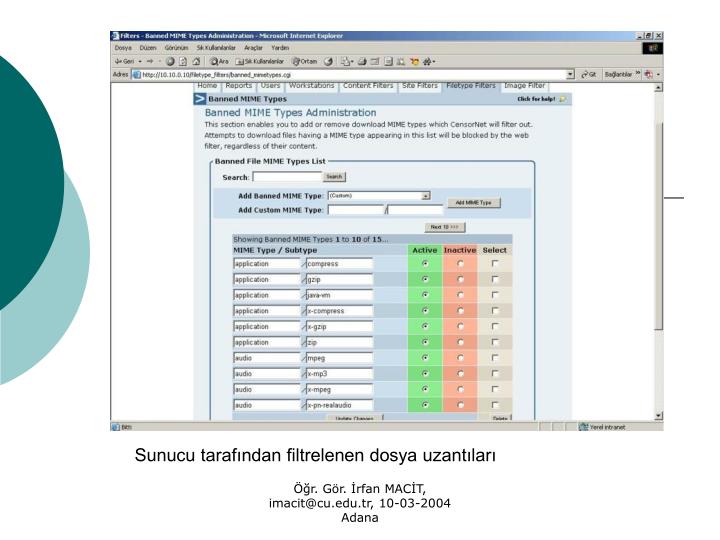Click the Windows logo throbber icon

[652, 48]
